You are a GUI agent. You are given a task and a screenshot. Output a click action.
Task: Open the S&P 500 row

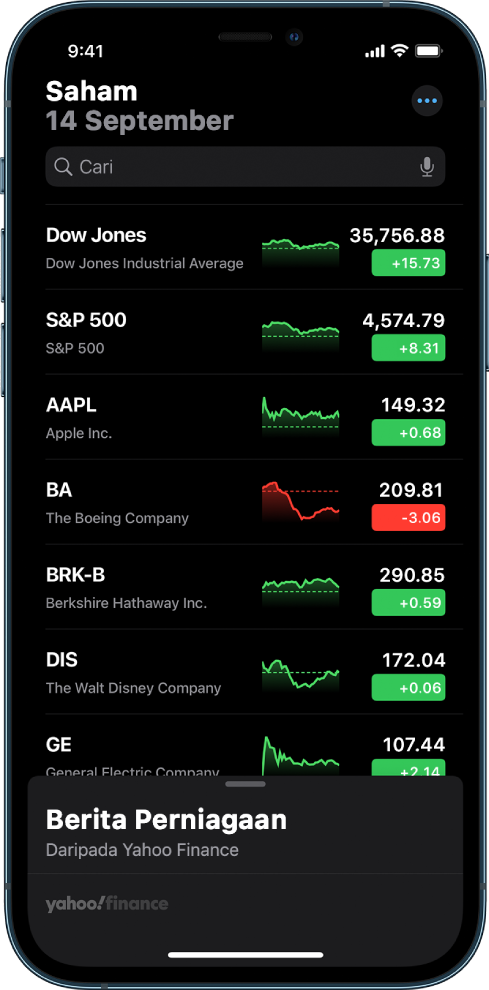pyautogui.click(x=245, y=333)
